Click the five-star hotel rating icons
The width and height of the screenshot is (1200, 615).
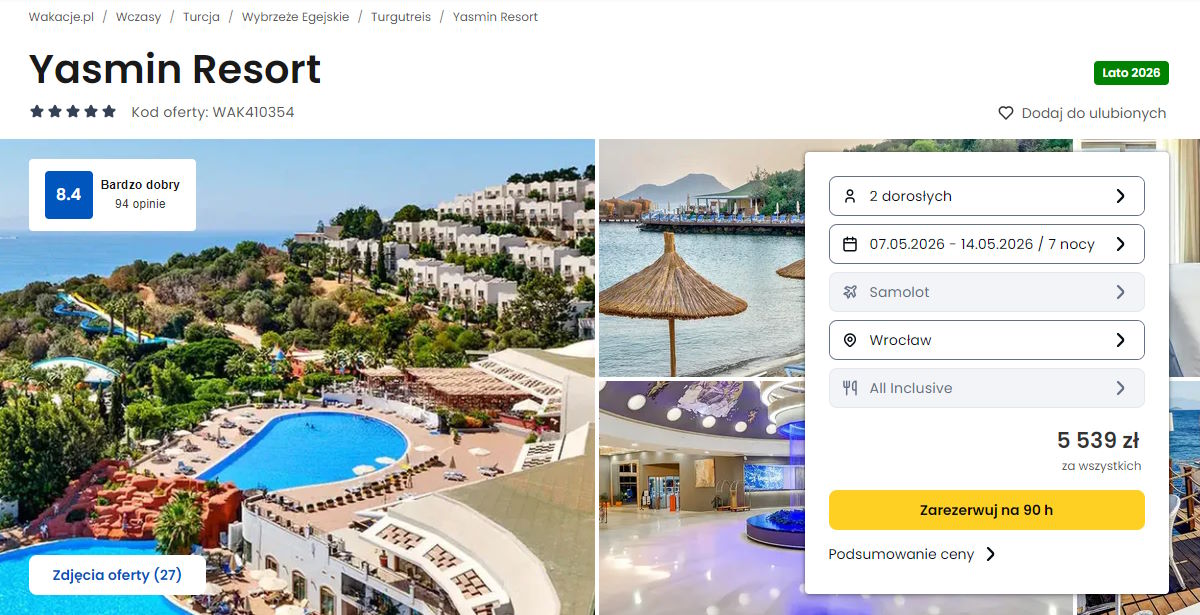(x=73, y=112)
